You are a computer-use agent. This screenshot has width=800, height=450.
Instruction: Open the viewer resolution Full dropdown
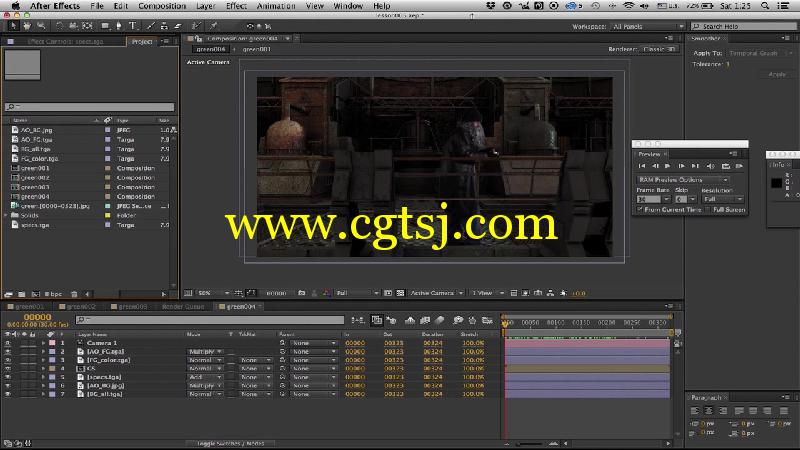tap(357, 293)
